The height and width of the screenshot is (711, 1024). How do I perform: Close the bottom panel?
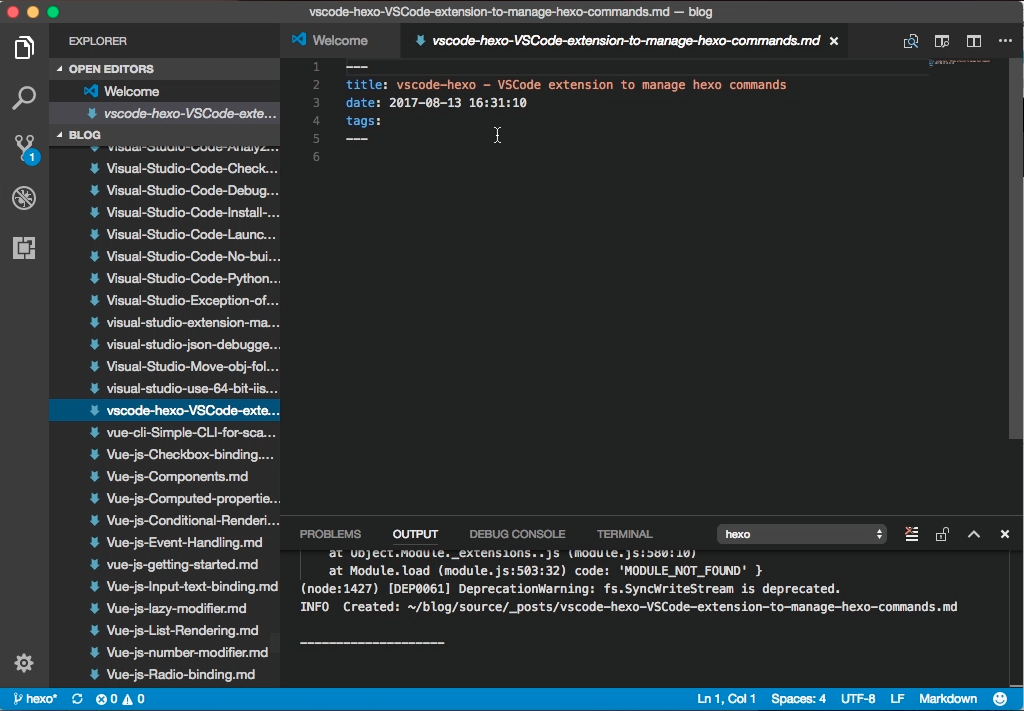[x=1005, y=534]
